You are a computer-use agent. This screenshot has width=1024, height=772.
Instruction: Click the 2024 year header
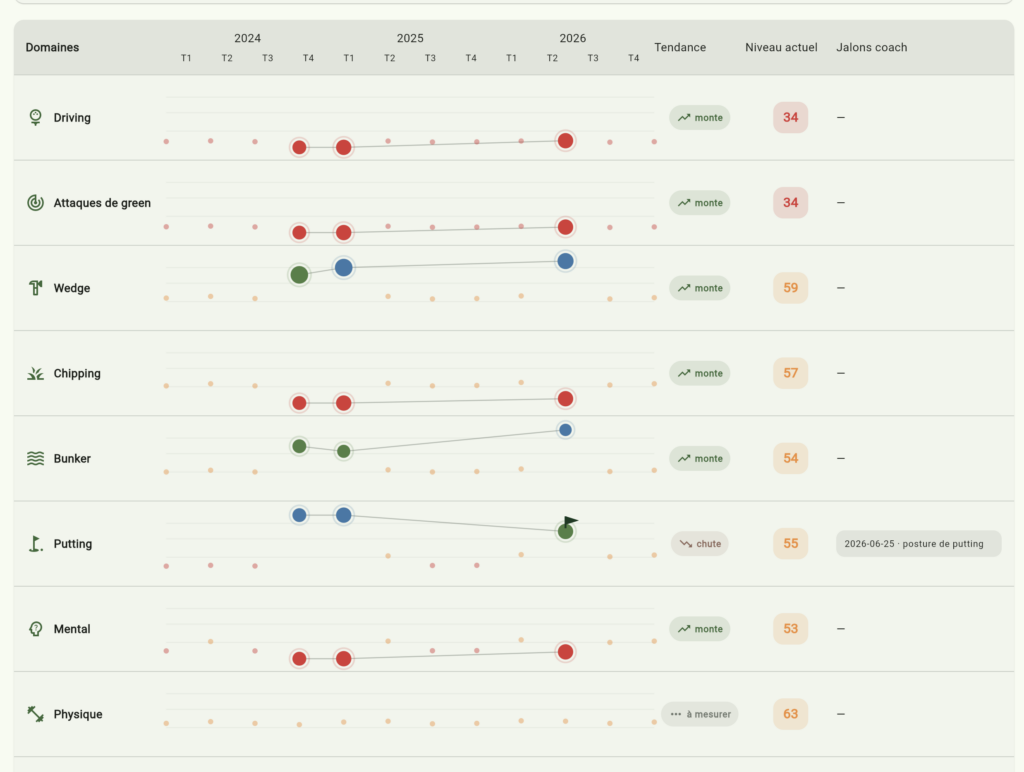coord(248,38)
